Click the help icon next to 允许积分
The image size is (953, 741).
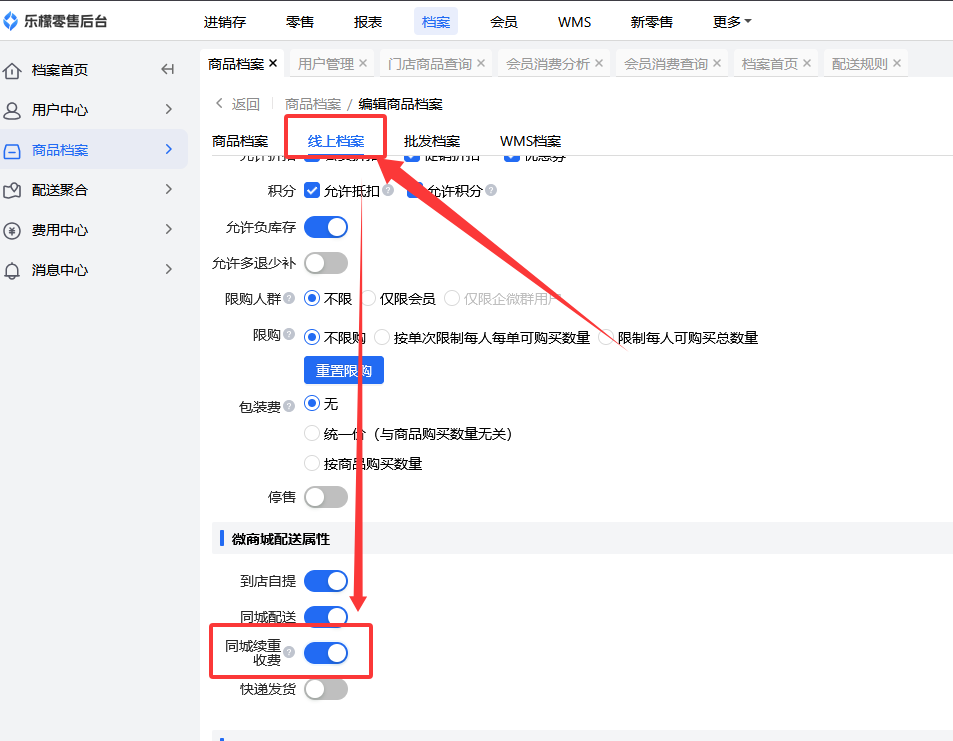[x=491, y=190]
